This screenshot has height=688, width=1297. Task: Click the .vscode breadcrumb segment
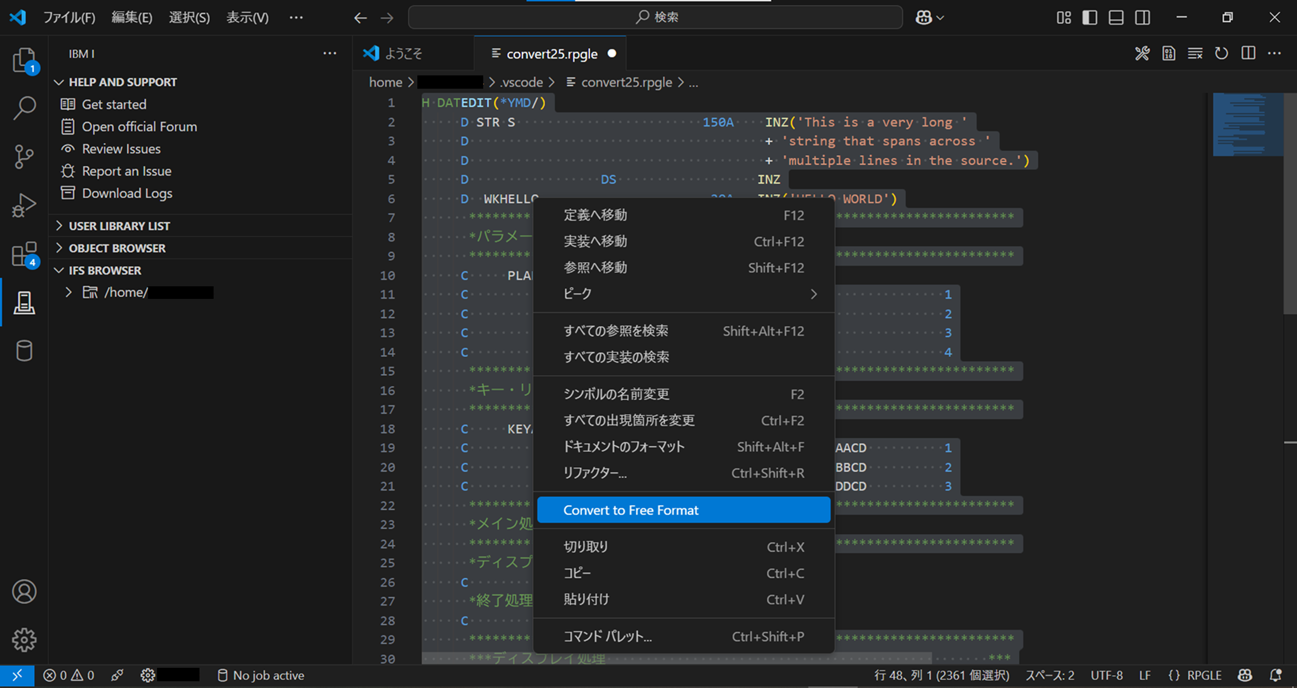click(x=522, y=82)
